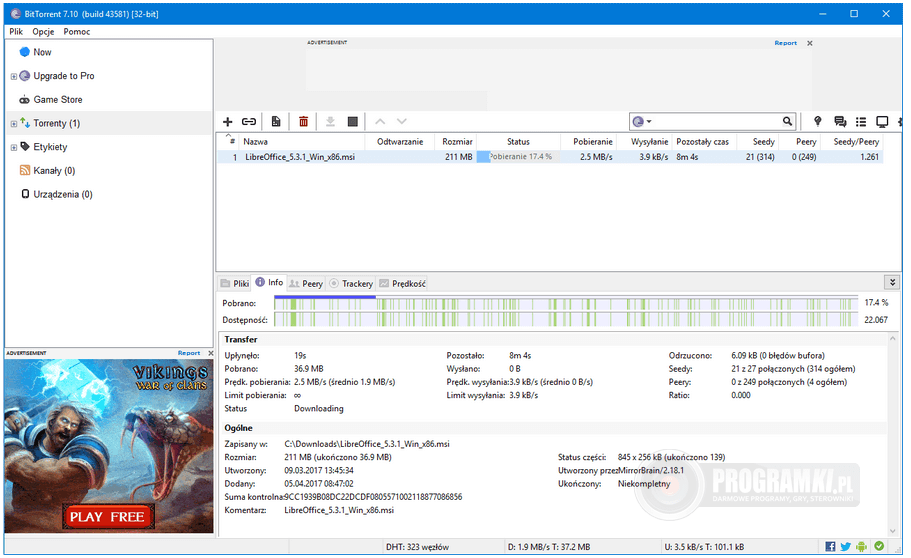Select LibreOffice_5.3.1_Win_x86.msi torrent row
The width and height of the screenshot is (911, 558).
550,157
